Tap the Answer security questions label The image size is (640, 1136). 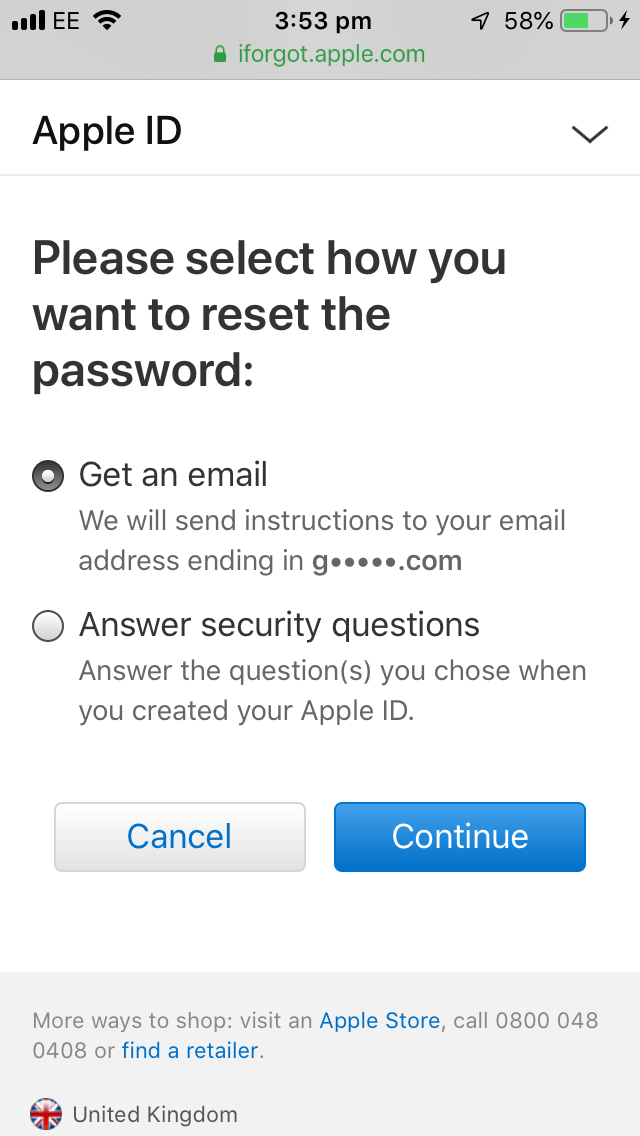click(279, 625)
